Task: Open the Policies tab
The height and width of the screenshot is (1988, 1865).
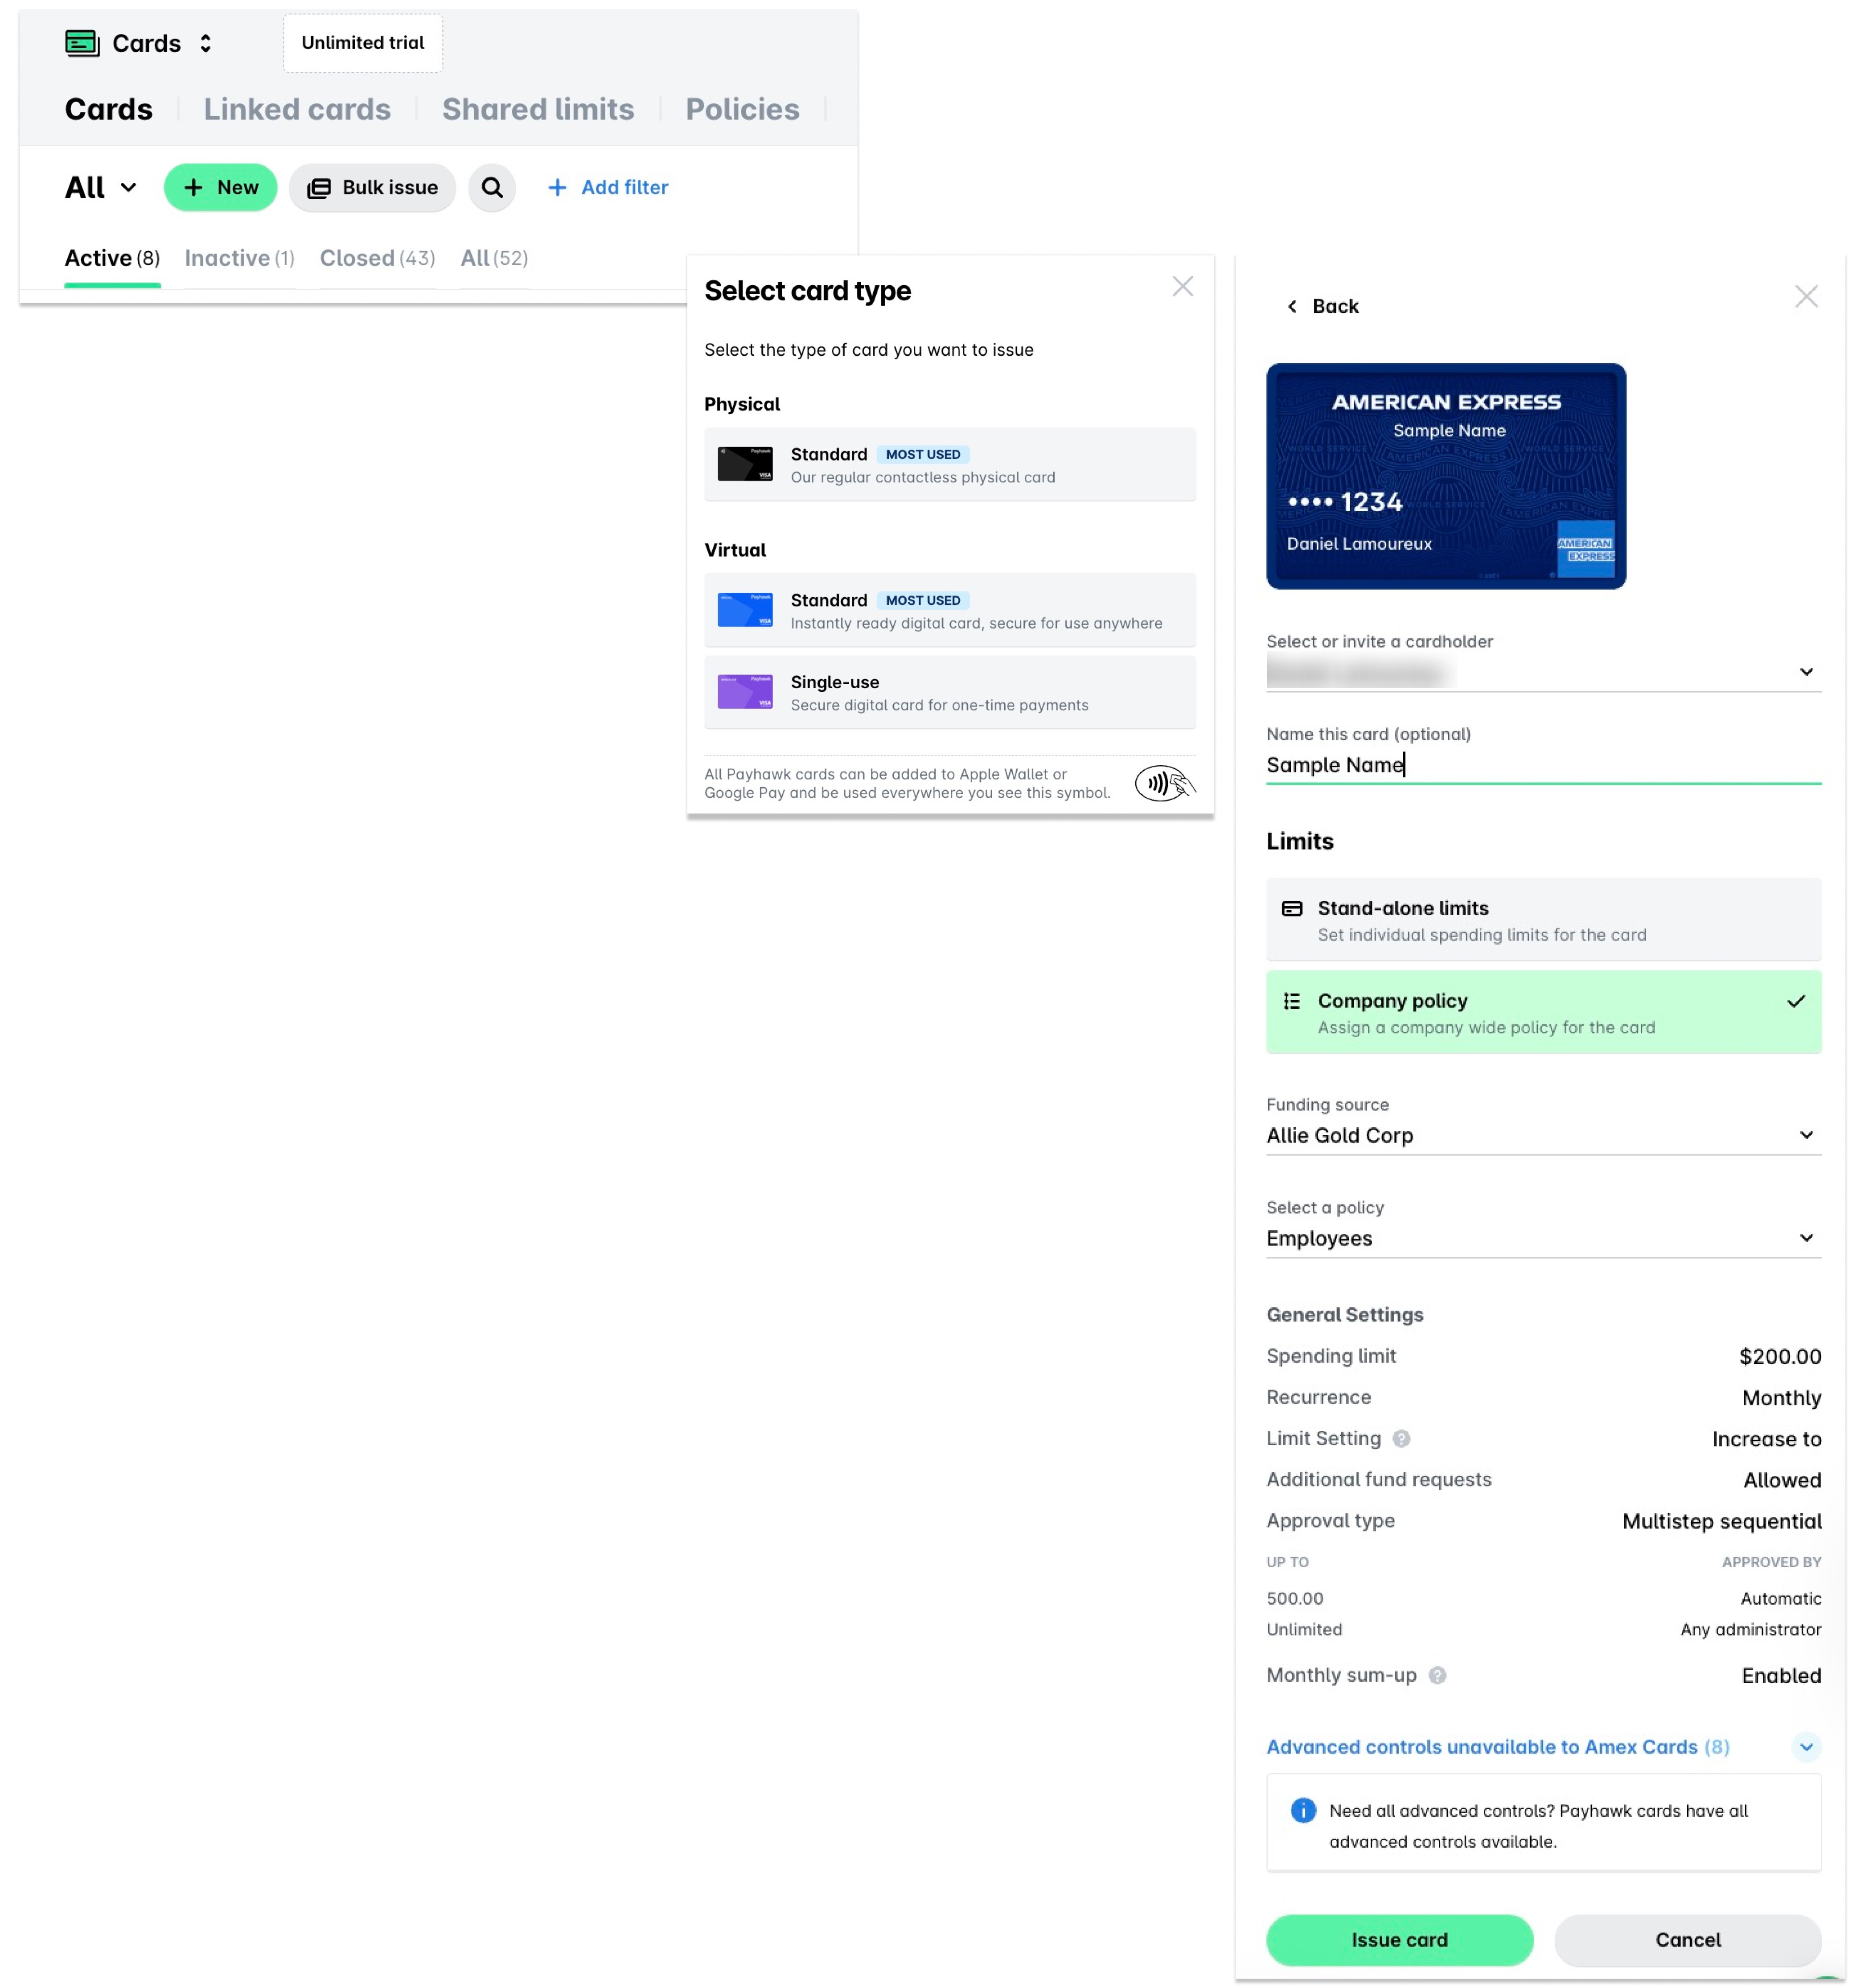Action: pyautogui.click(x=742, y=109)
